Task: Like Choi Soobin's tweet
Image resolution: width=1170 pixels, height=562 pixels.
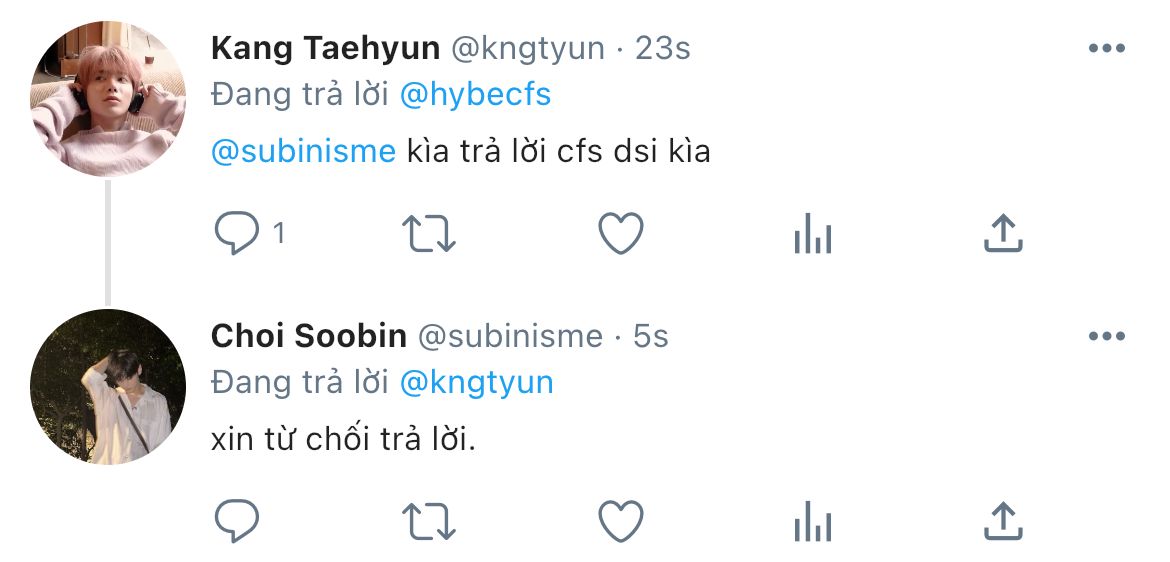Action: pos(620,521)
